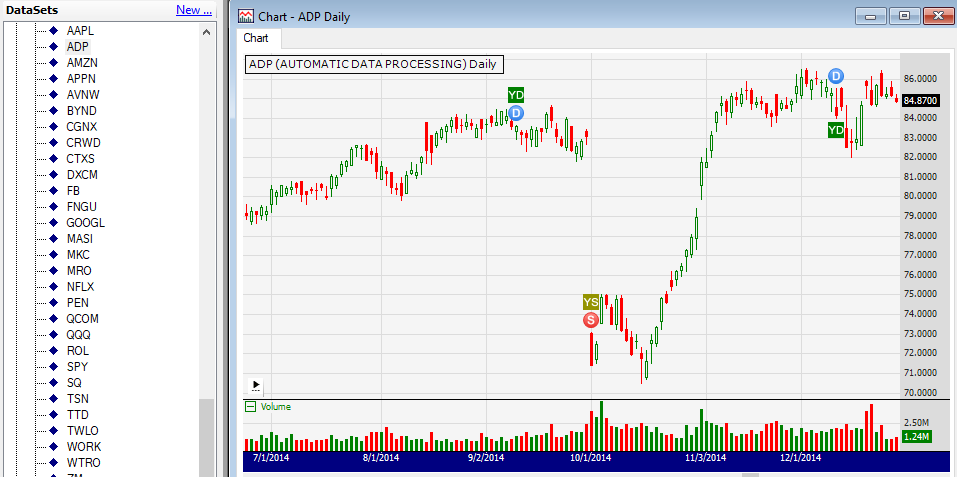Close the Chart - ADP Daily window
The height and width of the screenshot is (477, 957).
click(938, 16)
